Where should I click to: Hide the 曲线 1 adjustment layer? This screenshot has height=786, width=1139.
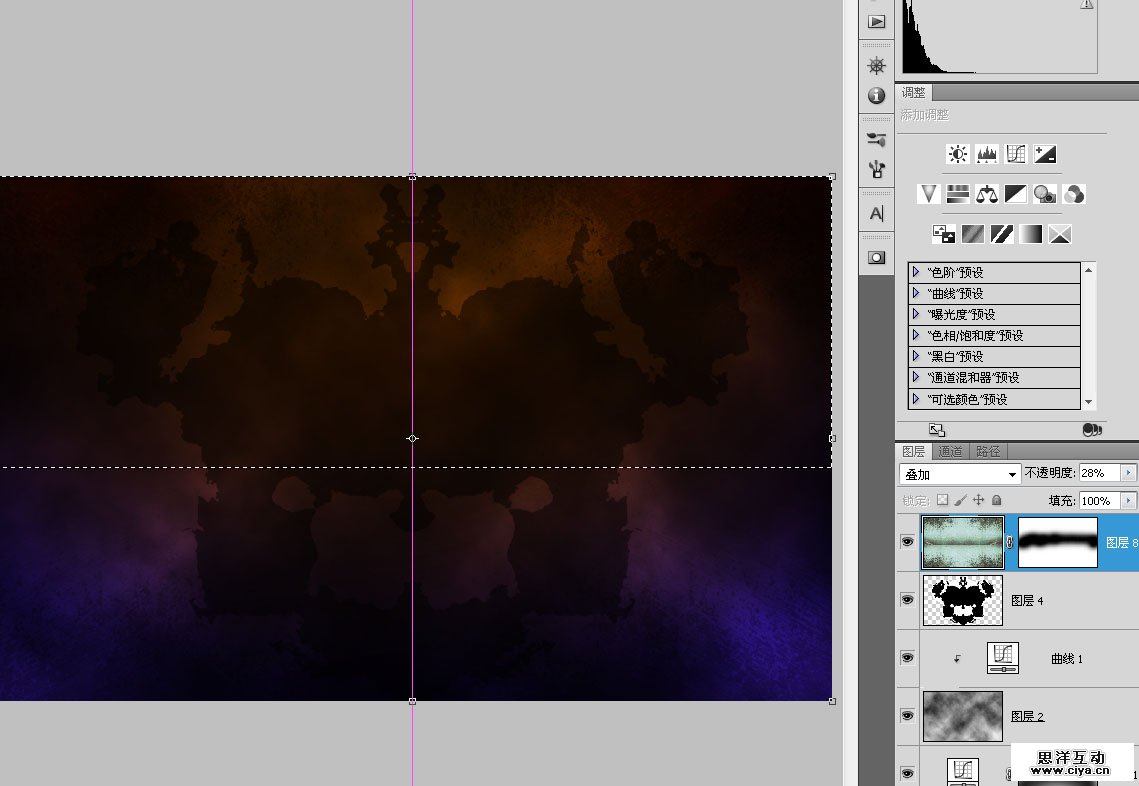coord(907,658)
